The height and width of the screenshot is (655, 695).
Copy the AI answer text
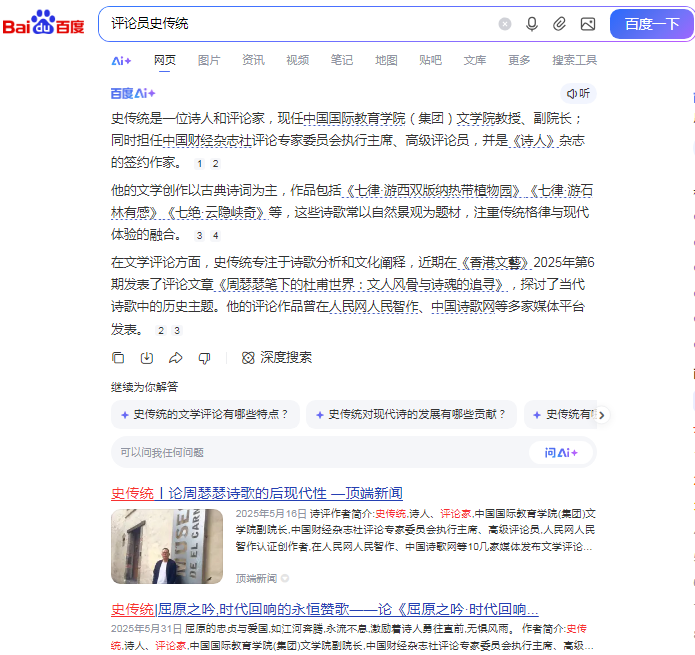(118, 358)
